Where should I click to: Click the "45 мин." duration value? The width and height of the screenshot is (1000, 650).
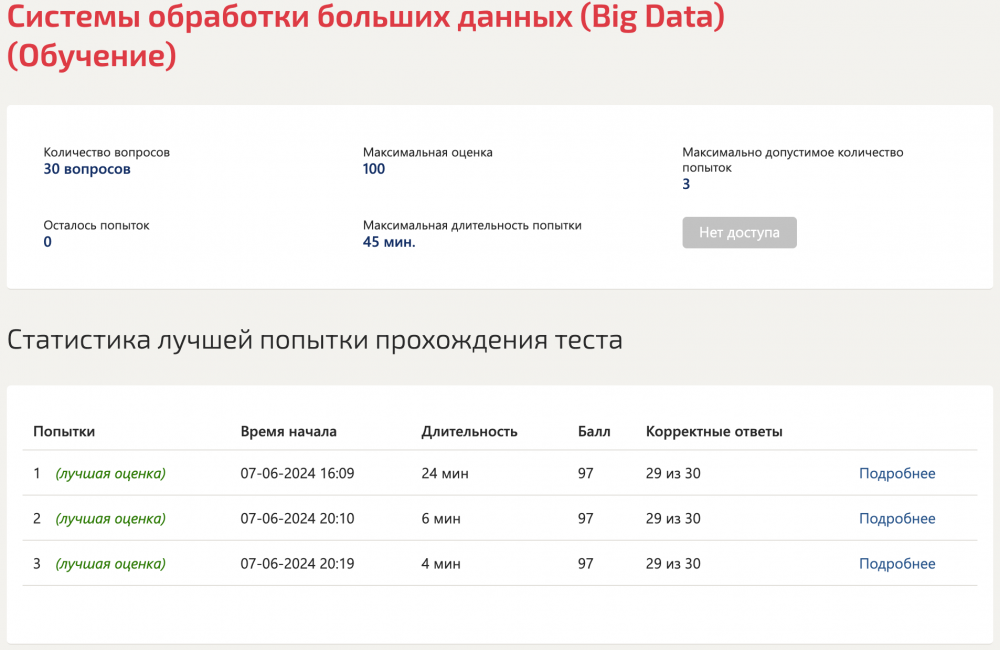tap(389, 242)
